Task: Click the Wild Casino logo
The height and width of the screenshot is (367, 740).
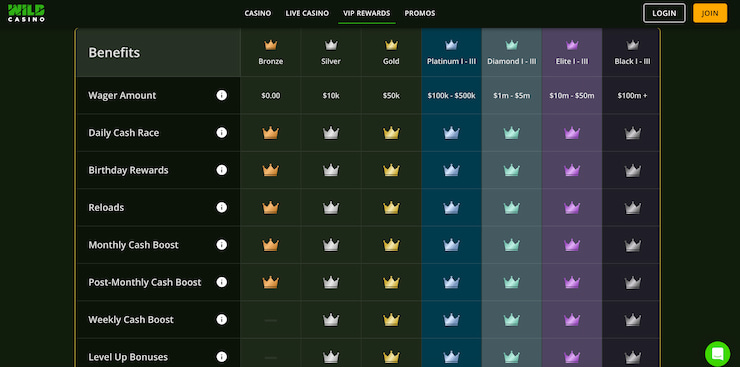Action: [26, 13]
